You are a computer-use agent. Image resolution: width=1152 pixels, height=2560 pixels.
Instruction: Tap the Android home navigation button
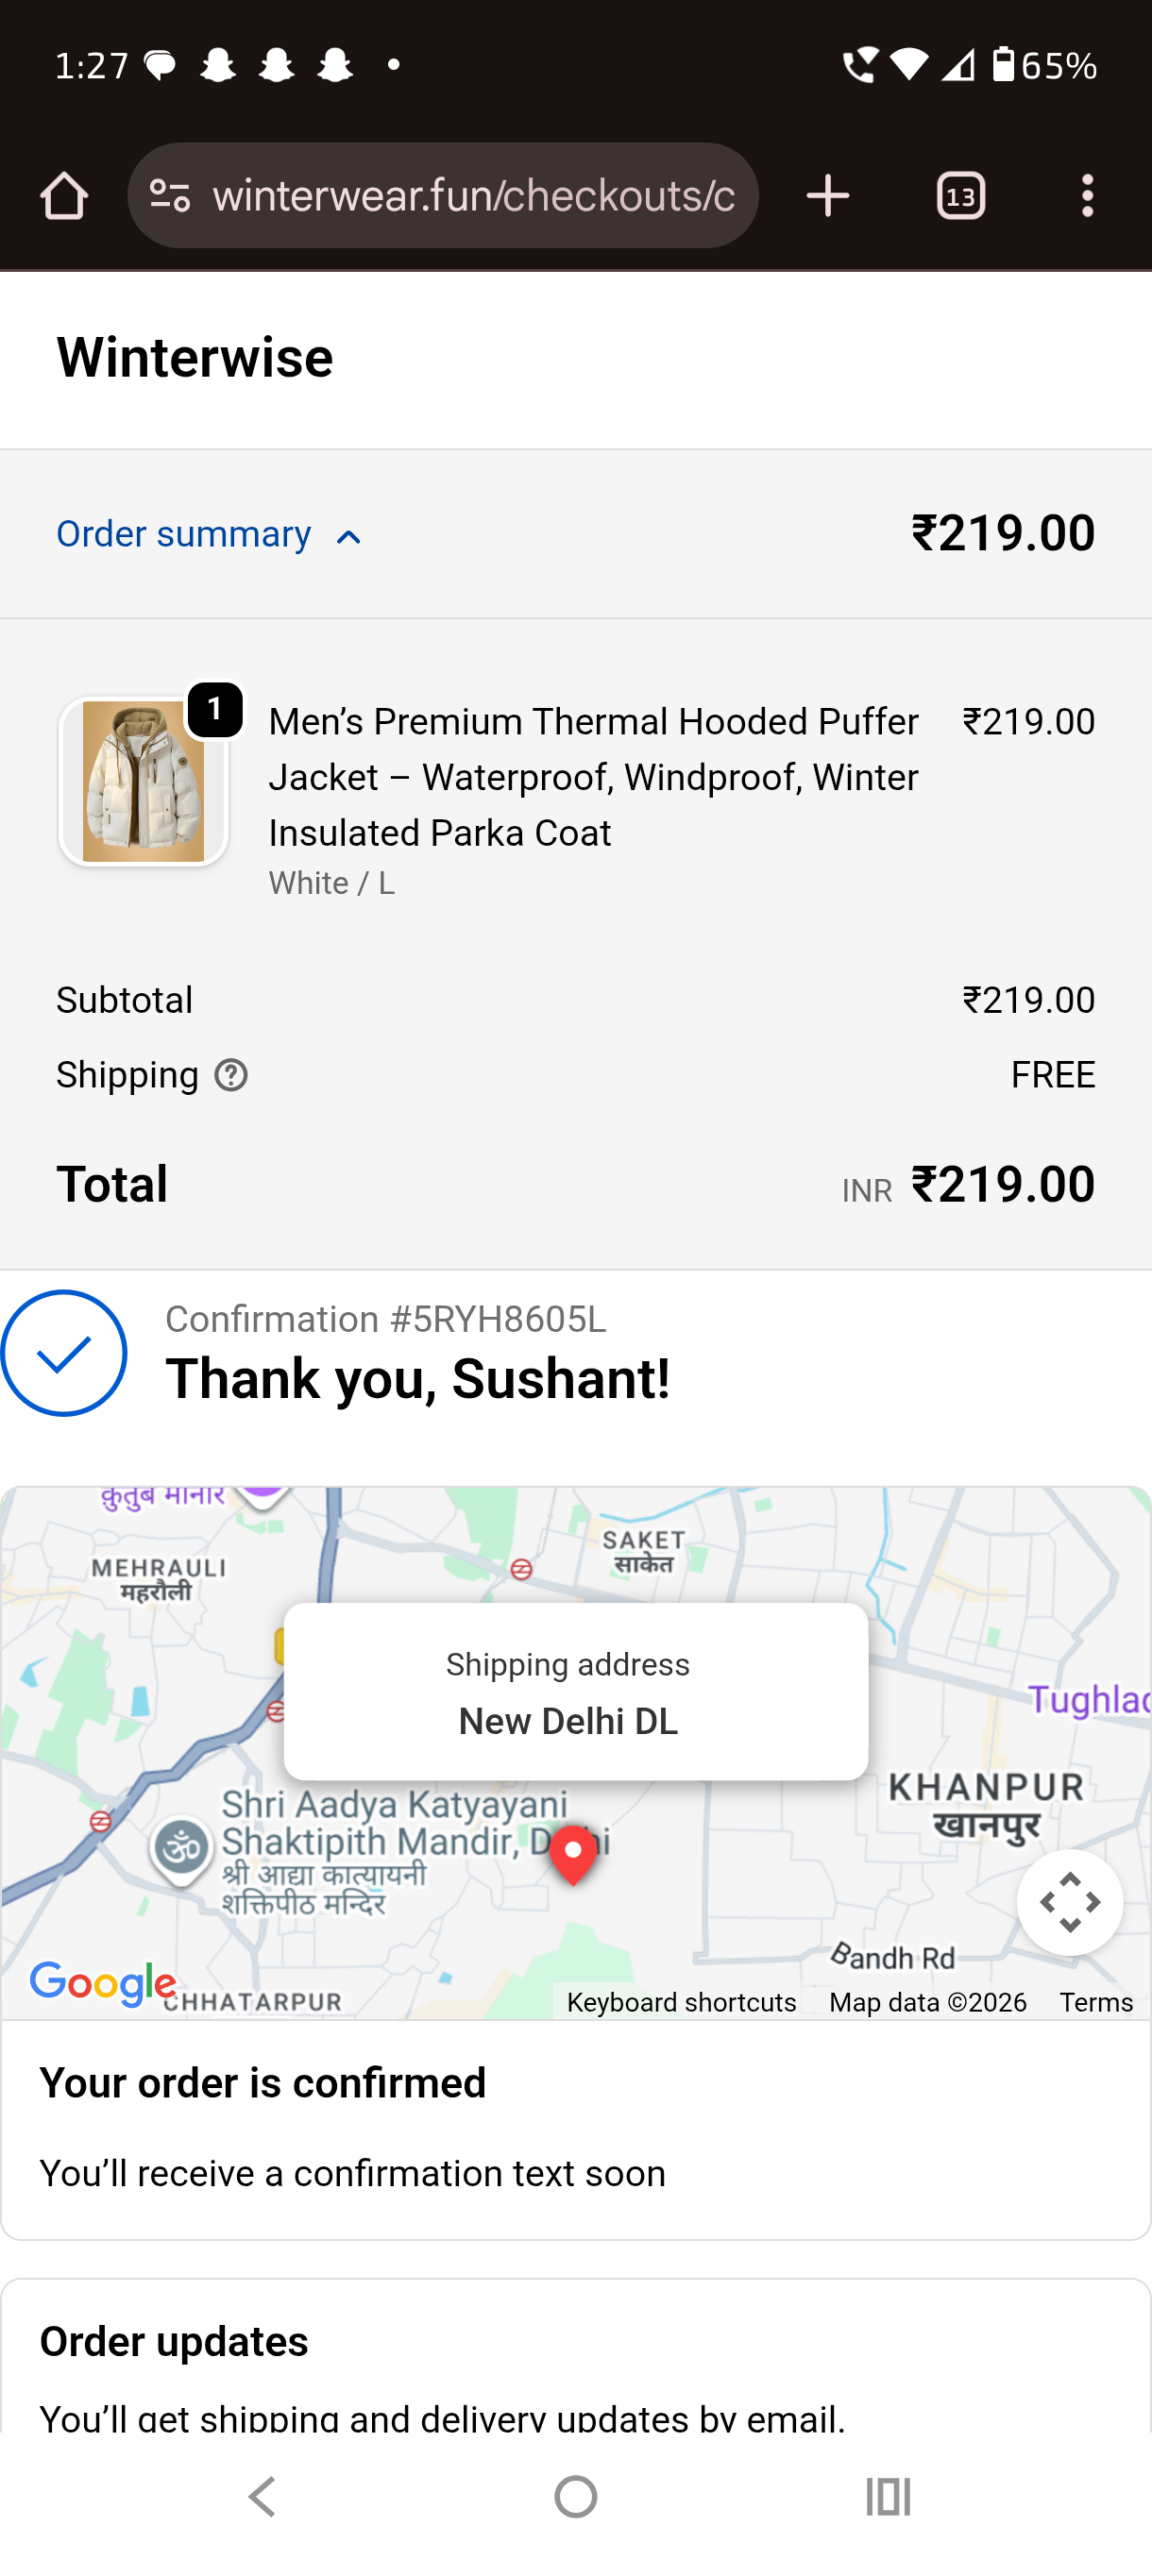tap(576, 2496)
